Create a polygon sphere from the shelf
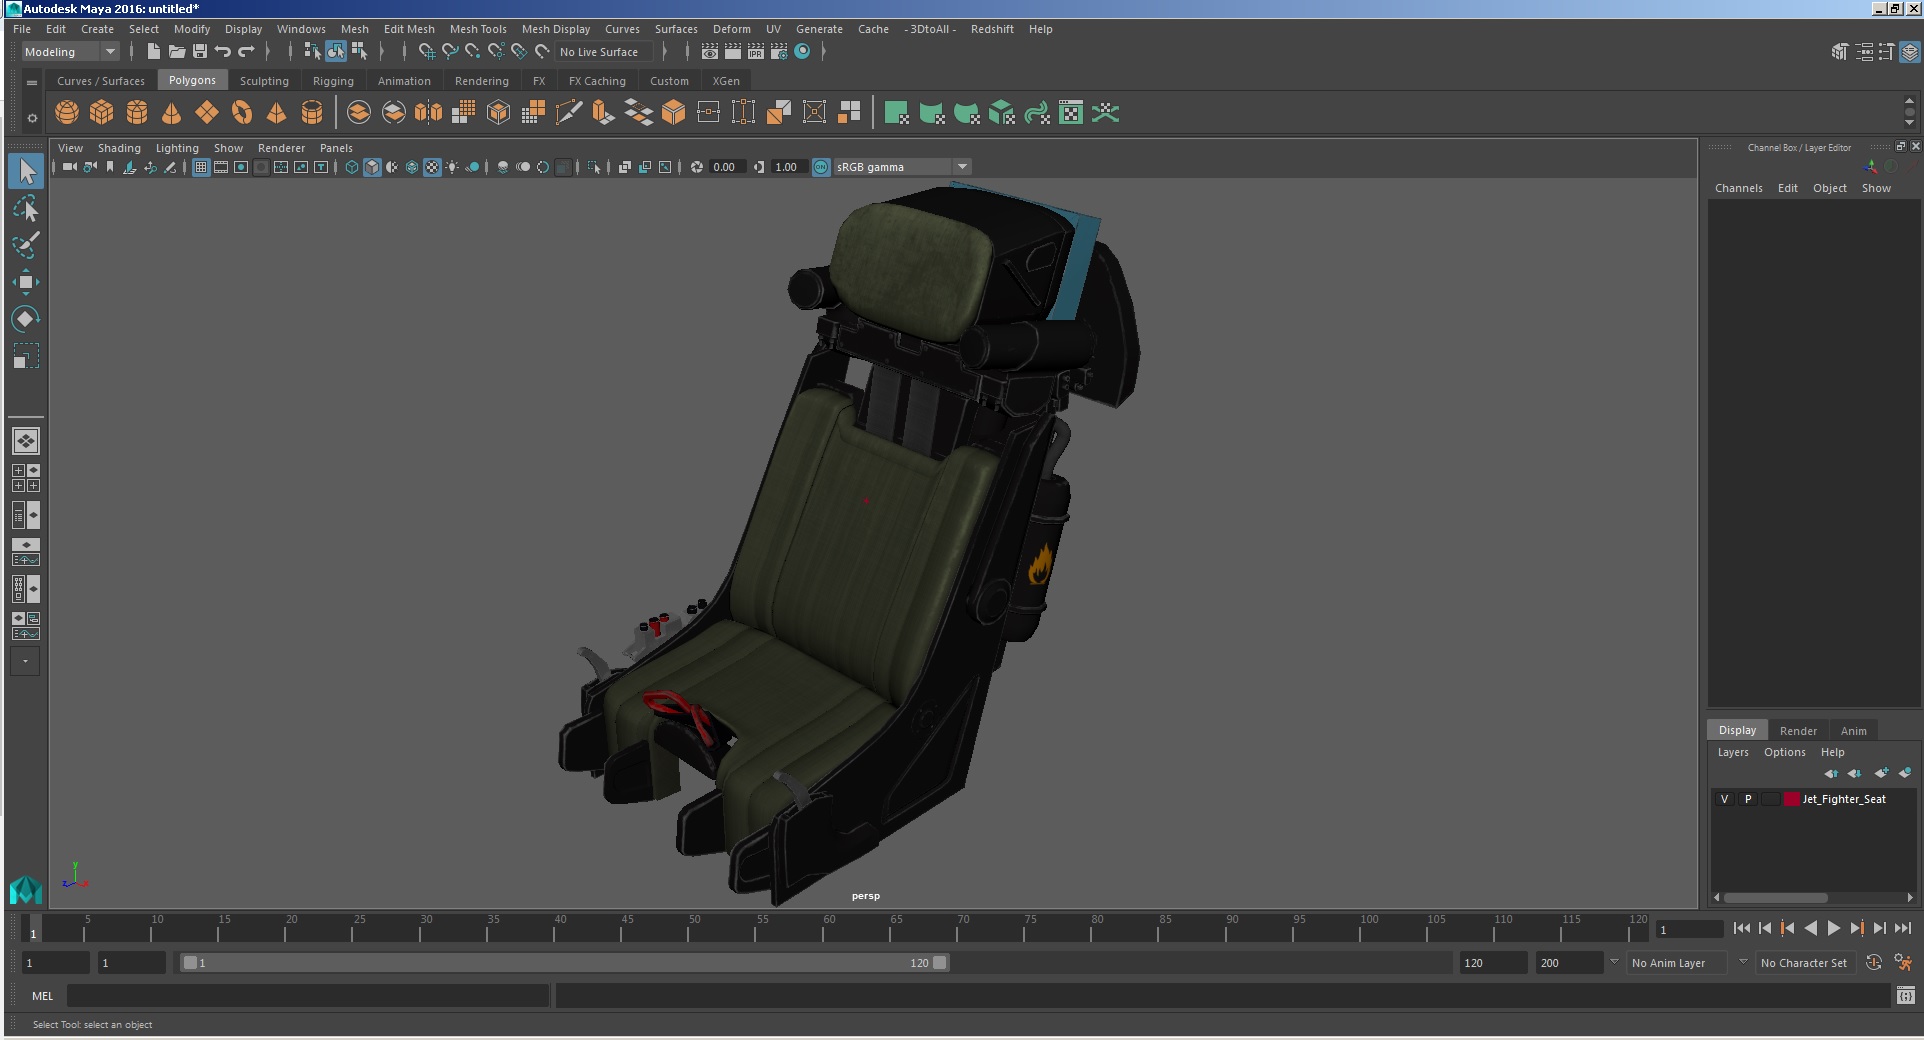1924x1040 pixels. [67, 113]
